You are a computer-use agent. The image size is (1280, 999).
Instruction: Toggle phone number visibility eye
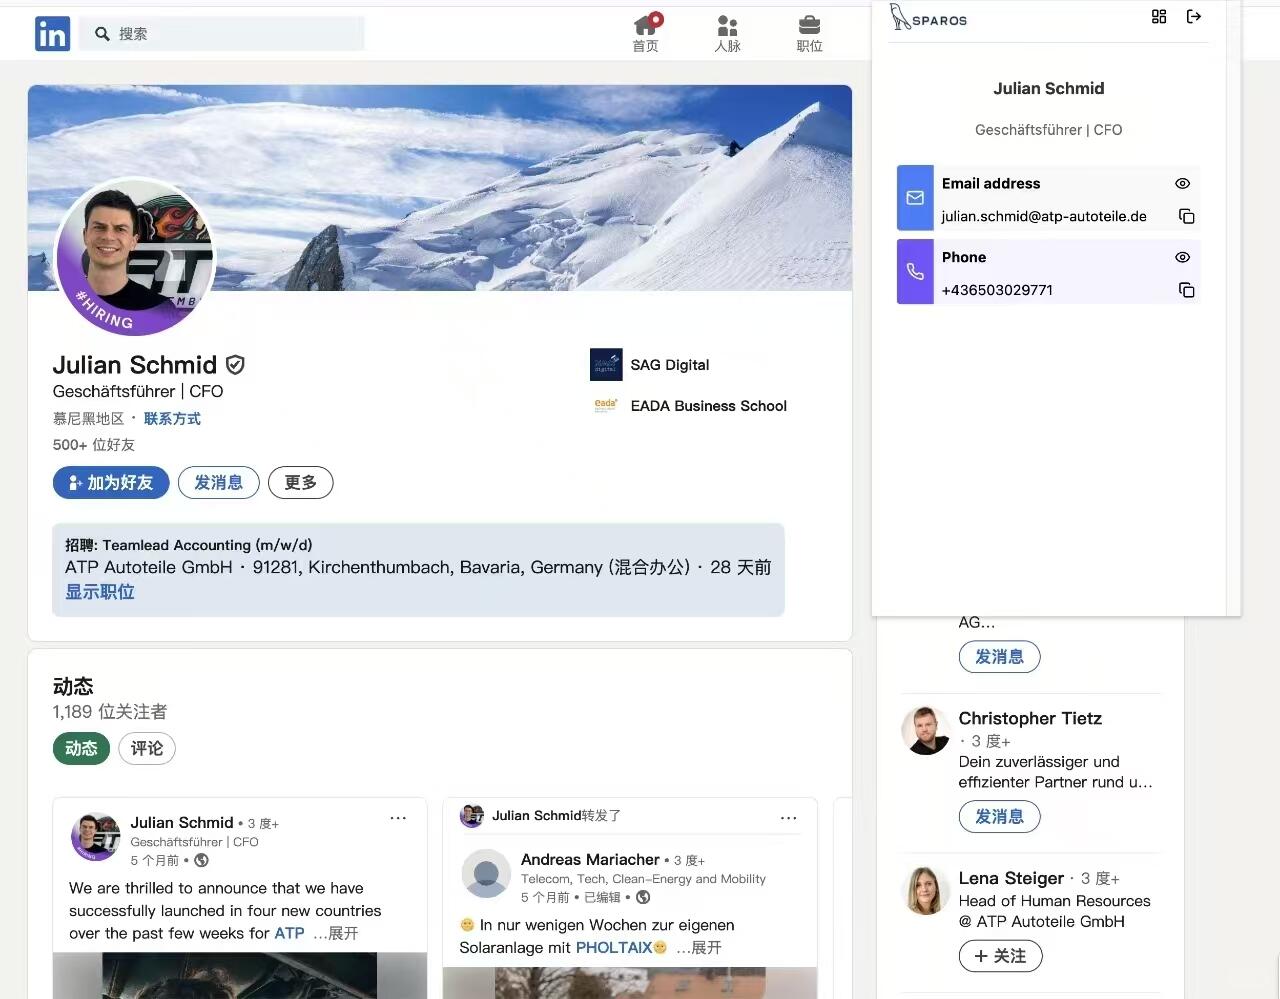point(1182,258)
